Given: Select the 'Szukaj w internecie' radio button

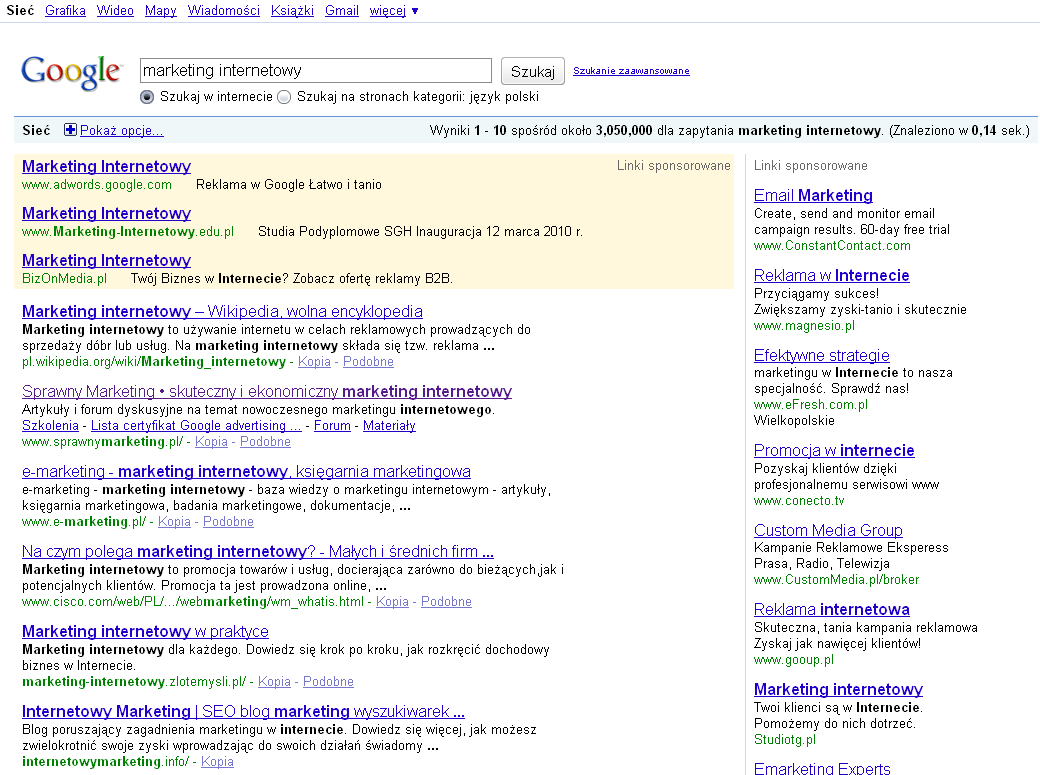Looking at the screenshot, I should coord(147,97).
